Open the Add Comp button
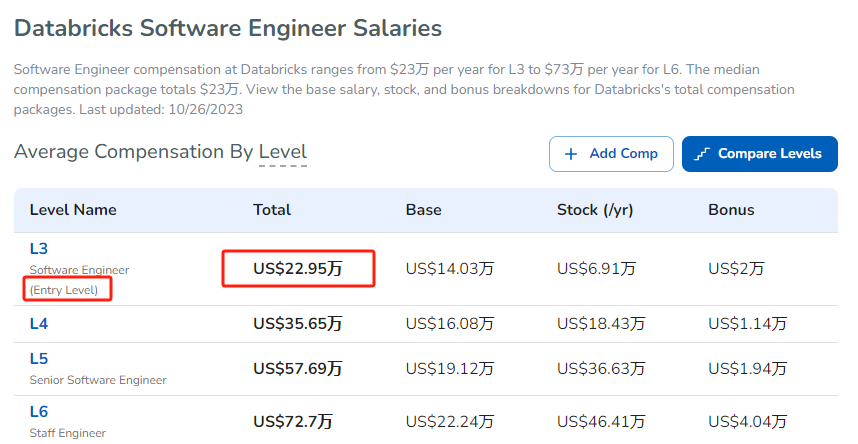858x444 pixels. 611,154
